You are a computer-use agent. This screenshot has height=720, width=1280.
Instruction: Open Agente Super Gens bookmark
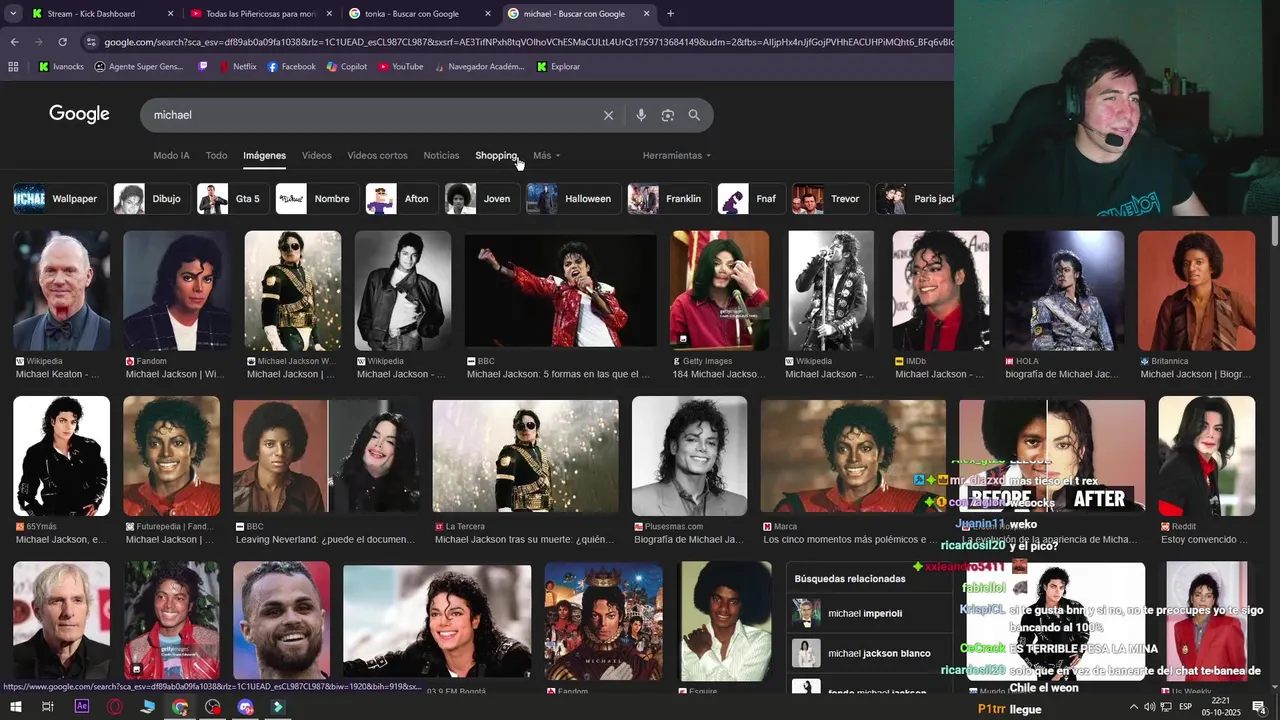[x=139, y=67]
